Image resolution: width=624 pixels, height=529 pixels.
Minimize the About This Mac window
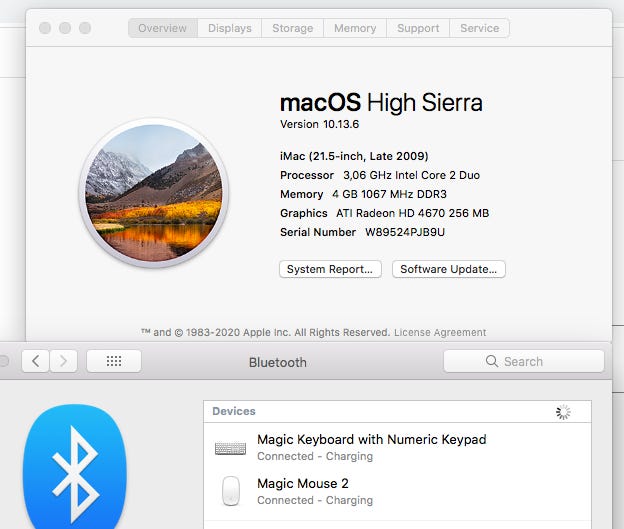pos(65,28)
